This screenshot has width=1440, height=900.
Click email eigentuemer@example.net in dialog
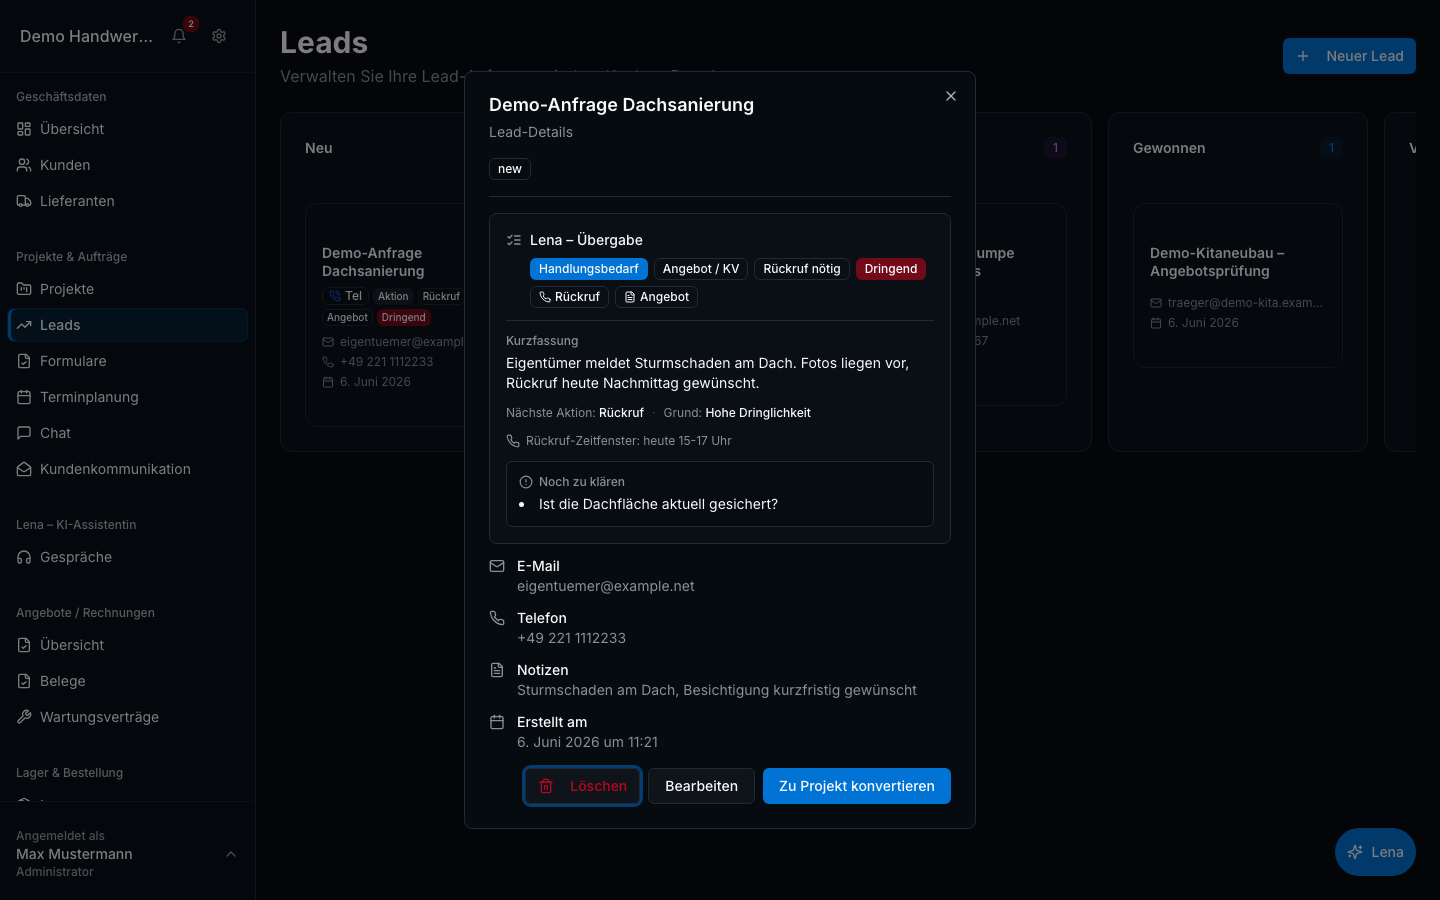(606, 586)
